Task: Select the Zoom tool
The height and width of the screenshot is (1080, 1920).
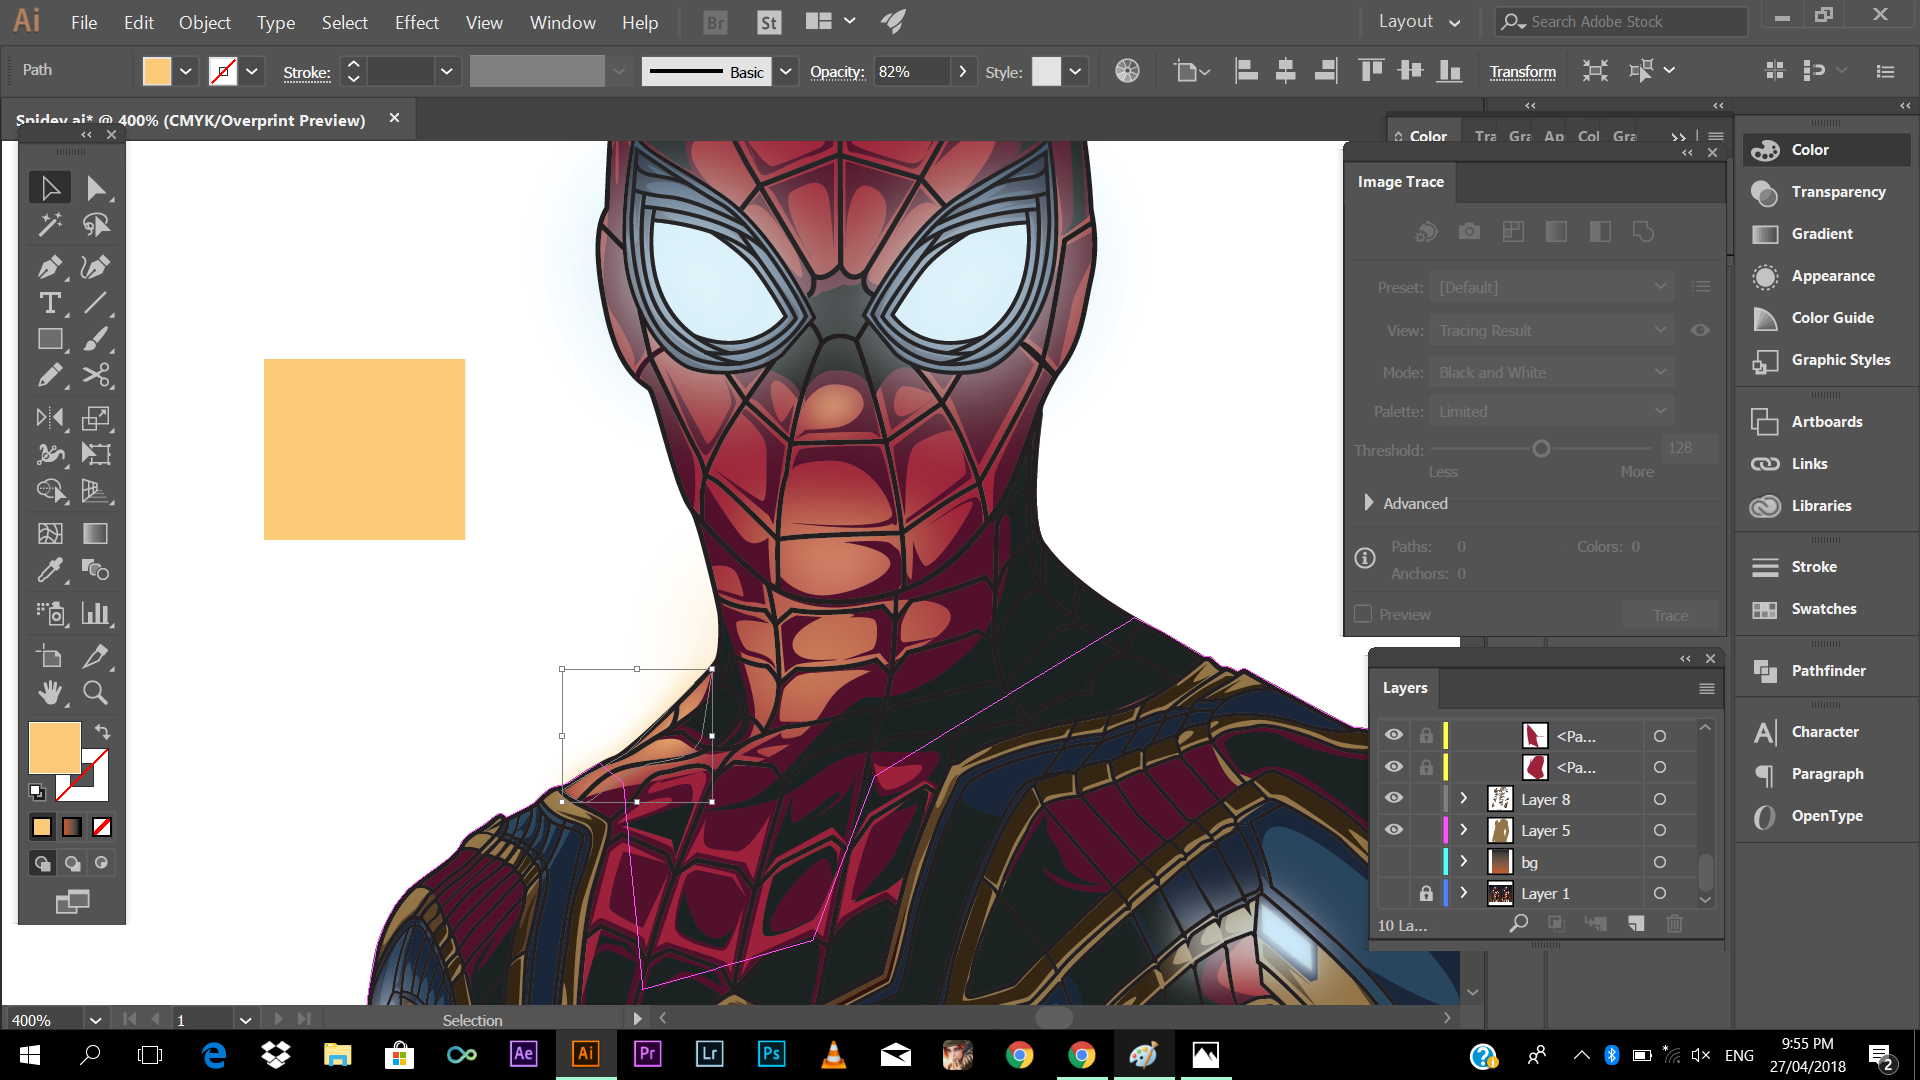Action: tap(96, 692)
